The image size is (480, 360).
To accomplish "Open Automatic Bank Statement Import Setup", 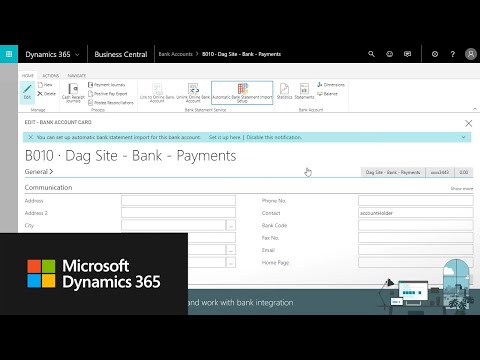I will click(242, 93).
